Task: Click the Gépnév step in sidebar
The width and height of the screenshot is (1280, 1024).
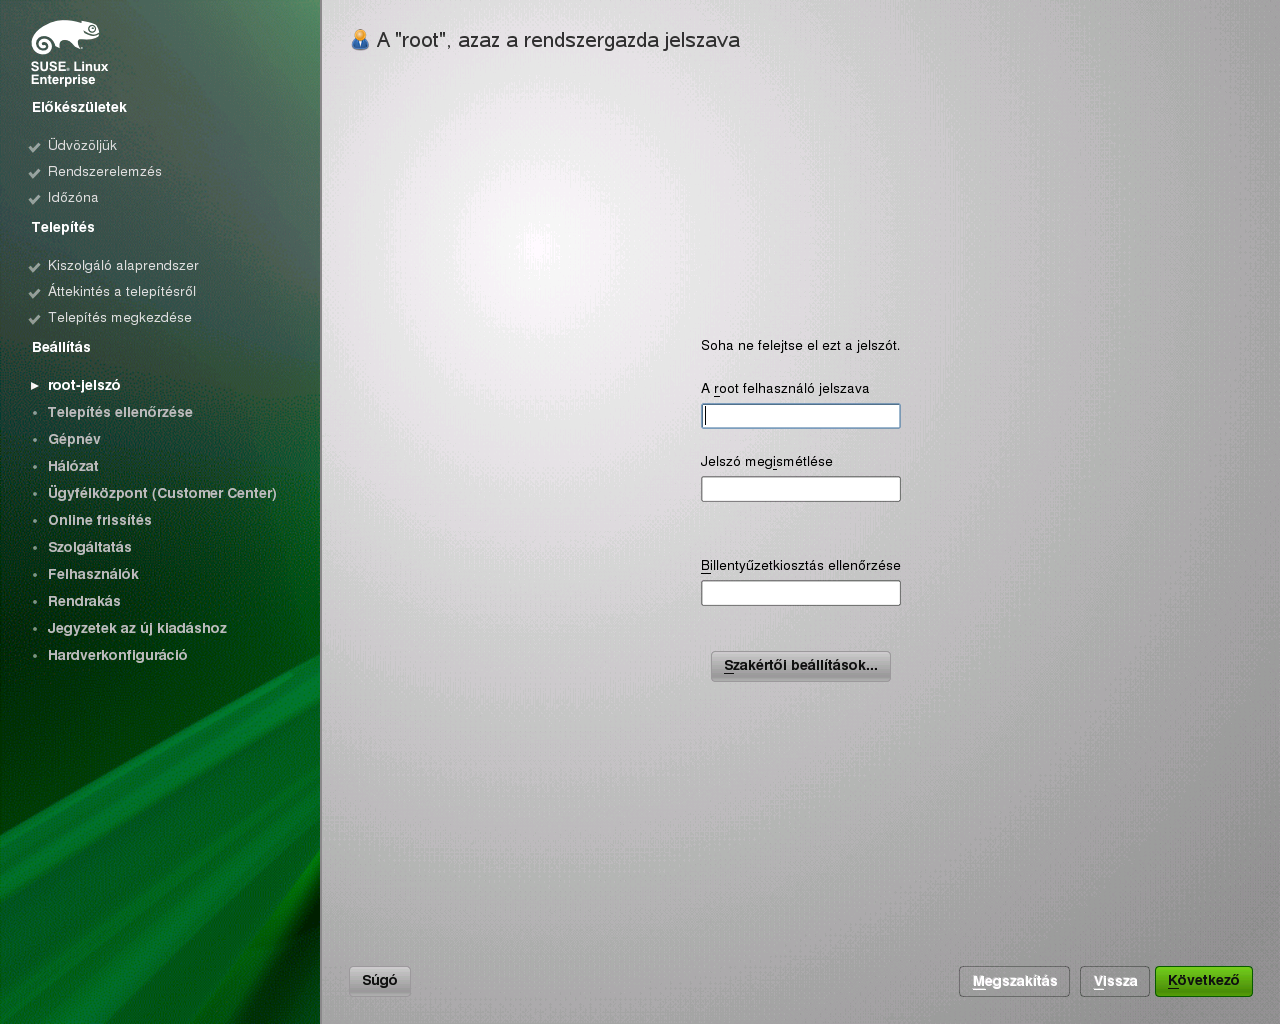Action: pos(74,439)
